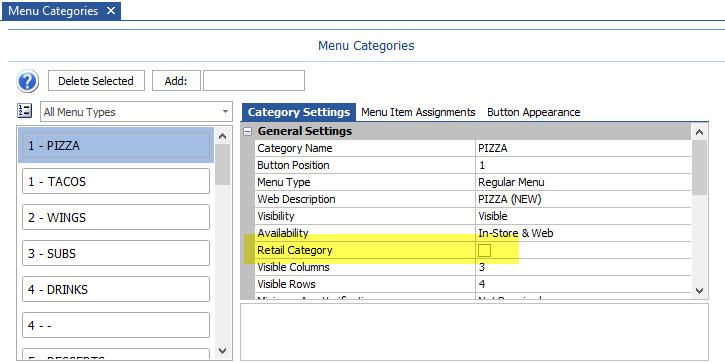Collapse the General Settings section
The width and height of the screenshot is (725, 363).
(248, 131)
